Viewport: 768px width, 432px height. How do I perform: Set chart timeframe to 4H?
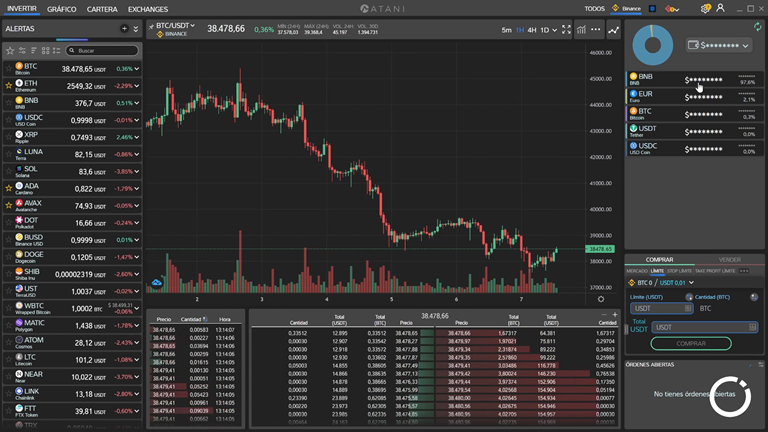(532, 30)
